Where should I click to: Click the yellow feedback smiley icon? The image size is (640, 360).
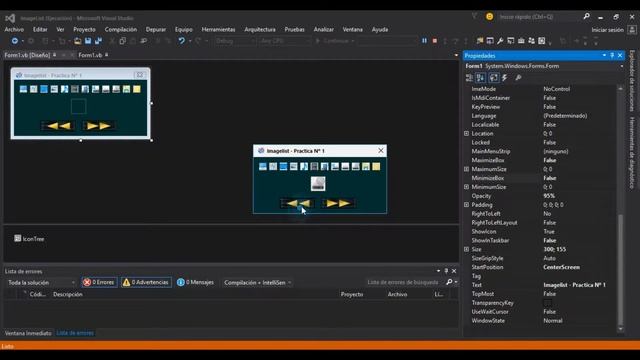(x=489, y=17)
